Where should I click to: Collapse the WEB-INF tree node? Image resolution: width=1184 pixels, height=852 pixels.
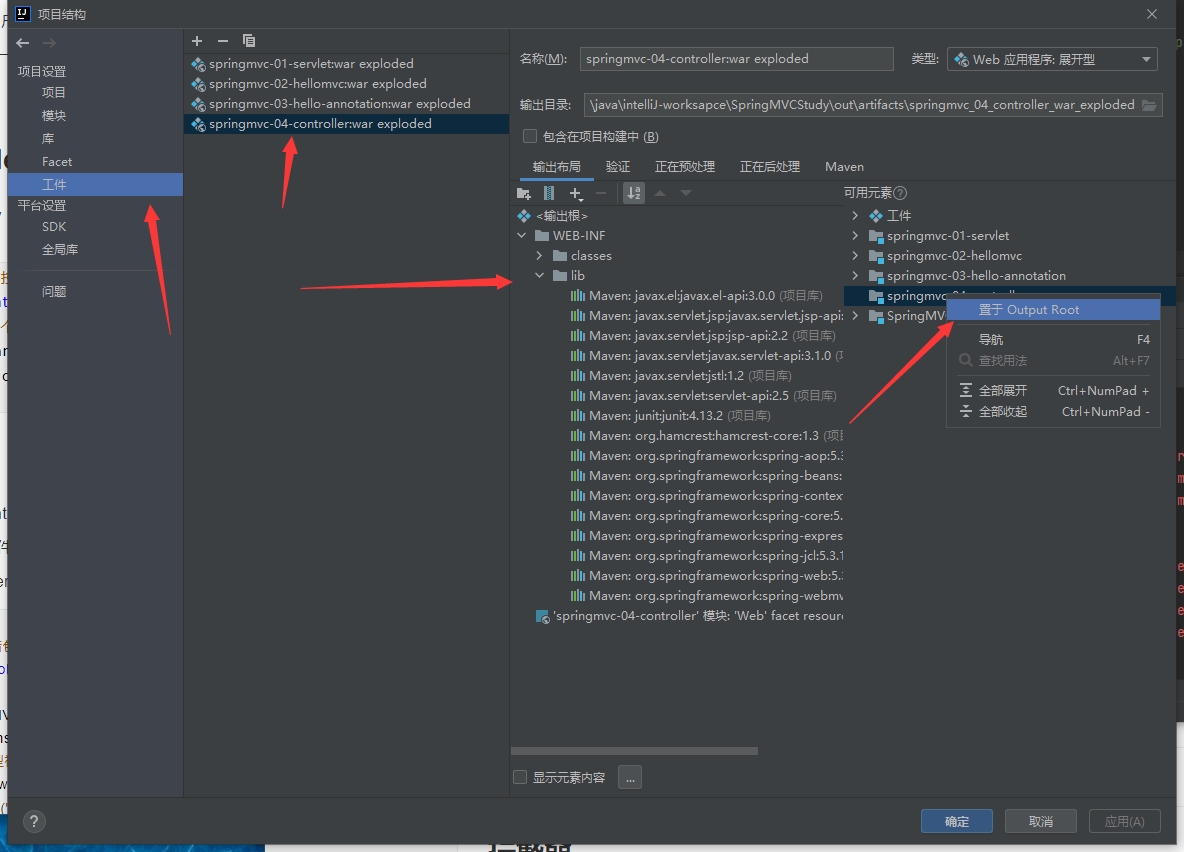pos(521,236)
